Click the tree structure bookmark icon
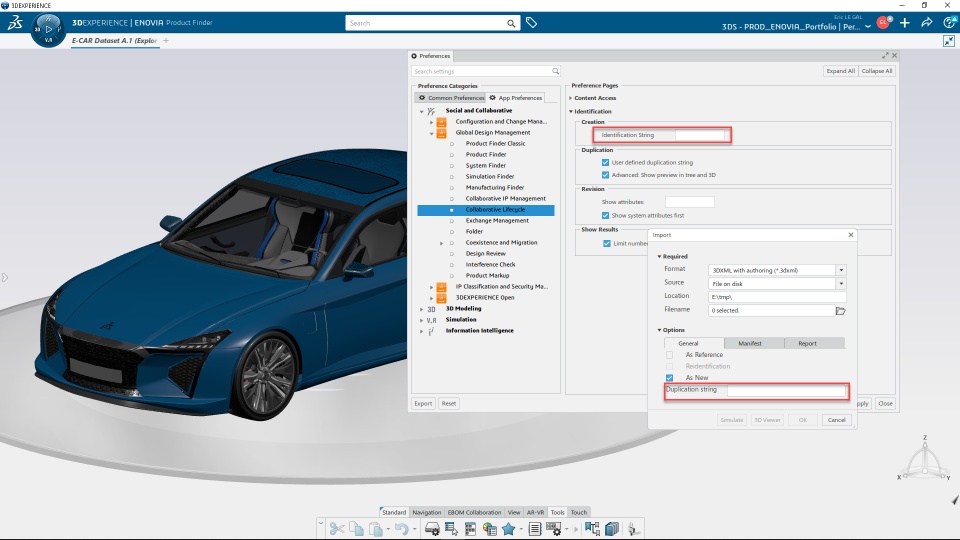The image size is (960, 540). tap(592, 528)
